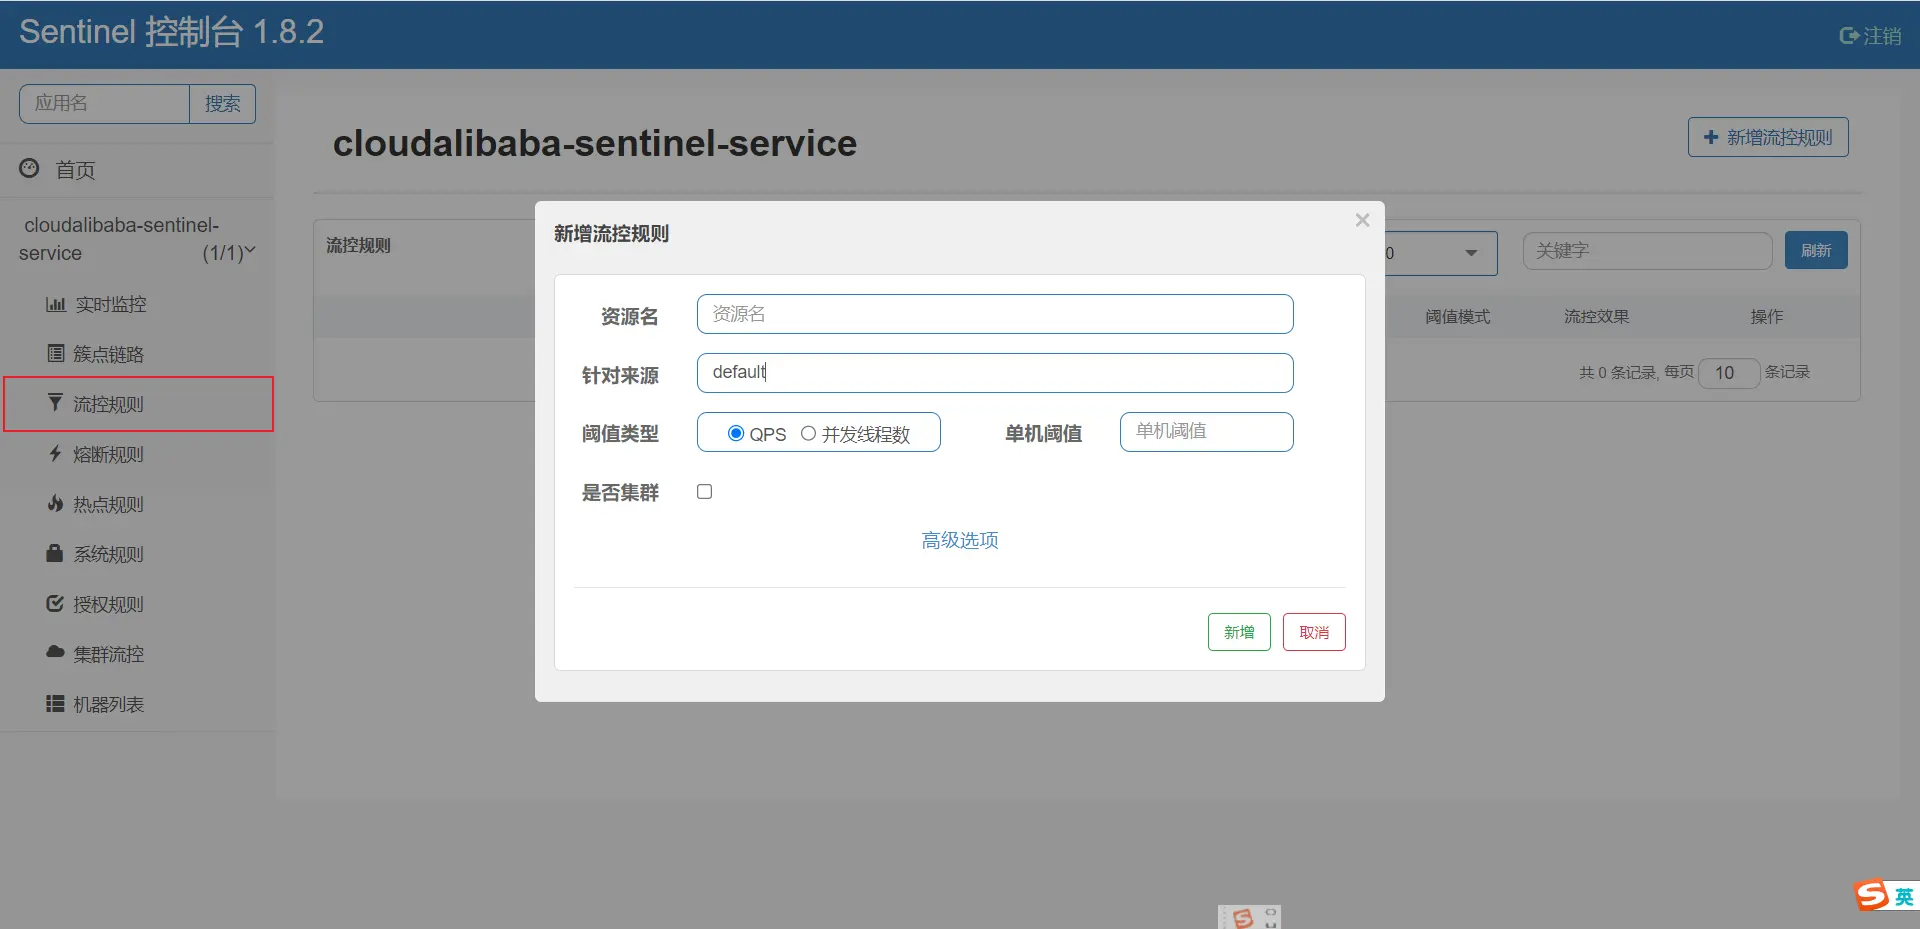The image size is (1920, 929).
Task: Collapse the cloudalibaba-sentinel-service app chevron
Action: coord(250,251)
